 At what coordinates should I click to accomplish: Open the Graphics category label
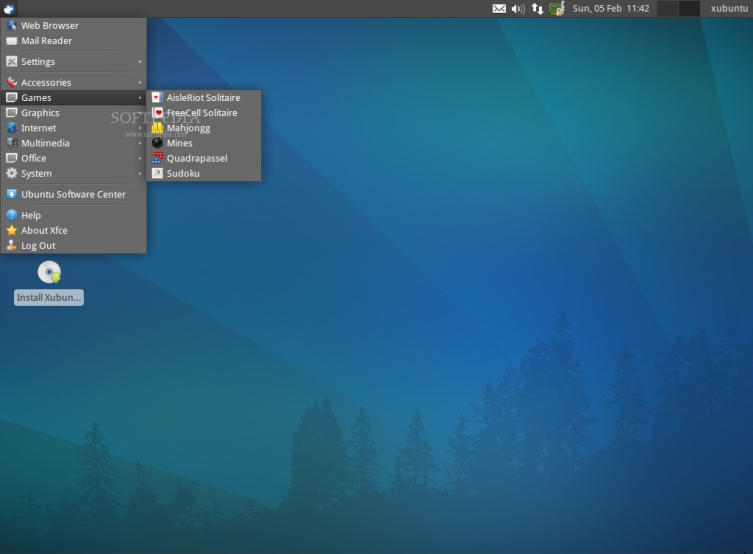(x=40, y=113)
